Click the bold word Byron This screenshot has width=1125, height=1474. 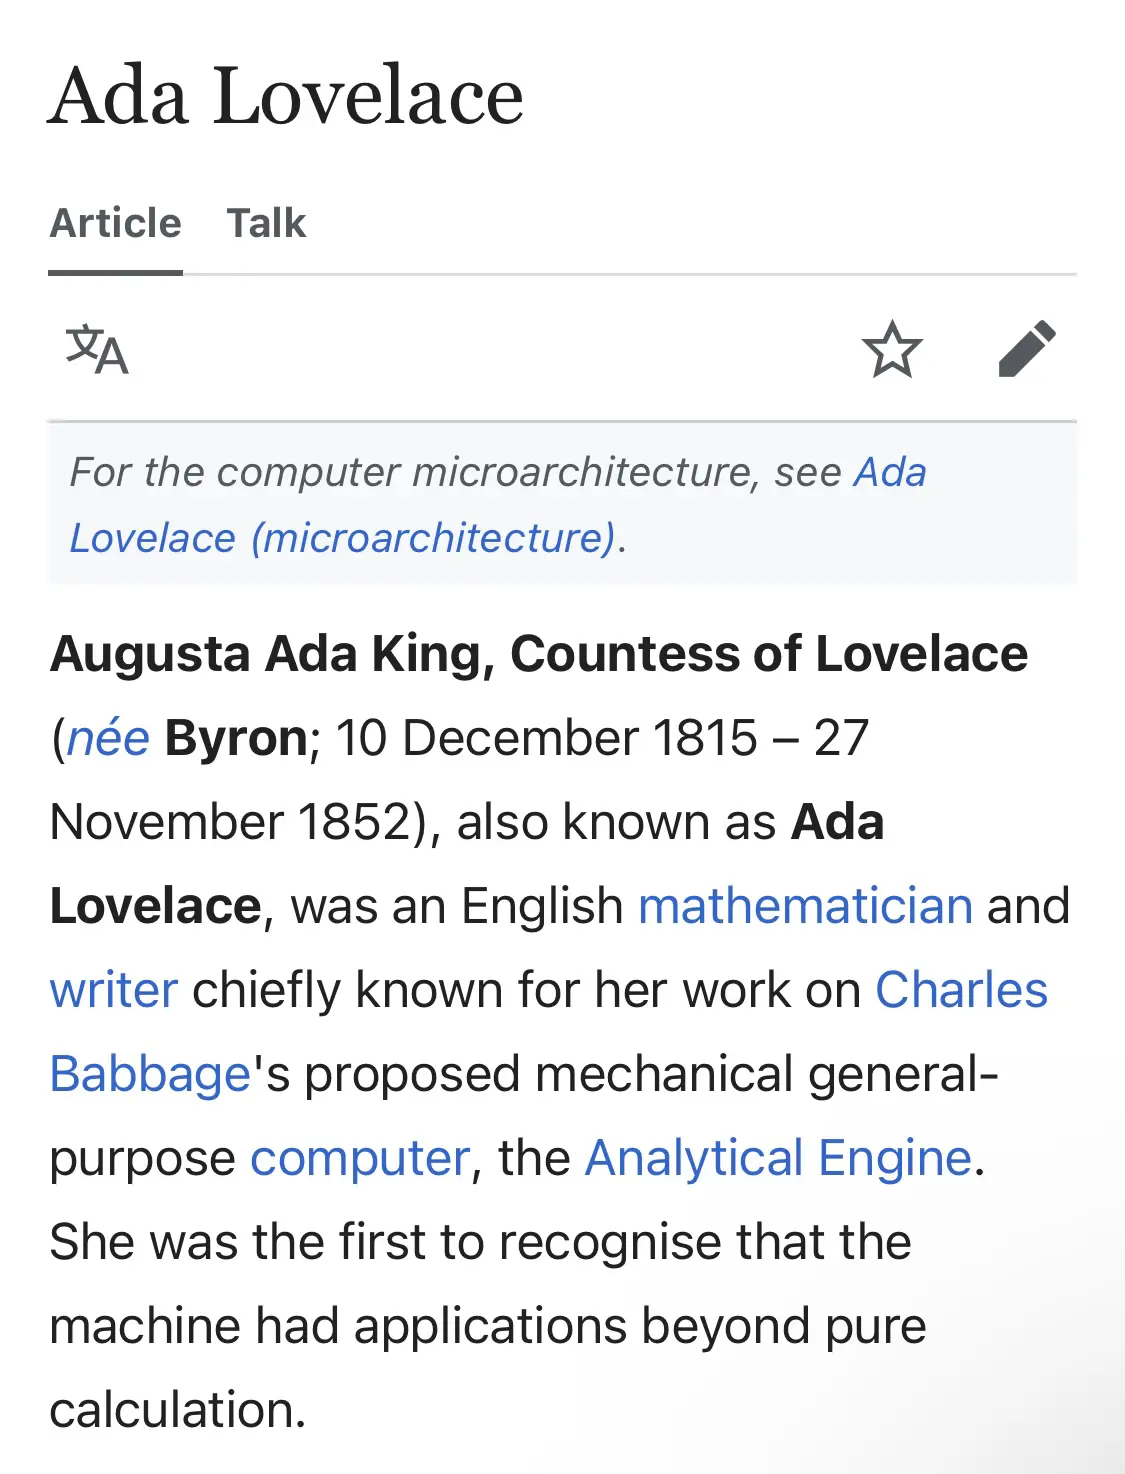tap(236, 738)
